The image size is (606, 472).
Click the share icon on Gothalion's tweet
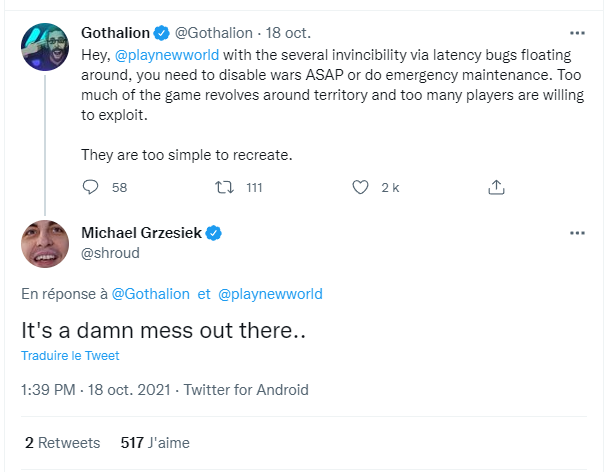tap(496, 187)
